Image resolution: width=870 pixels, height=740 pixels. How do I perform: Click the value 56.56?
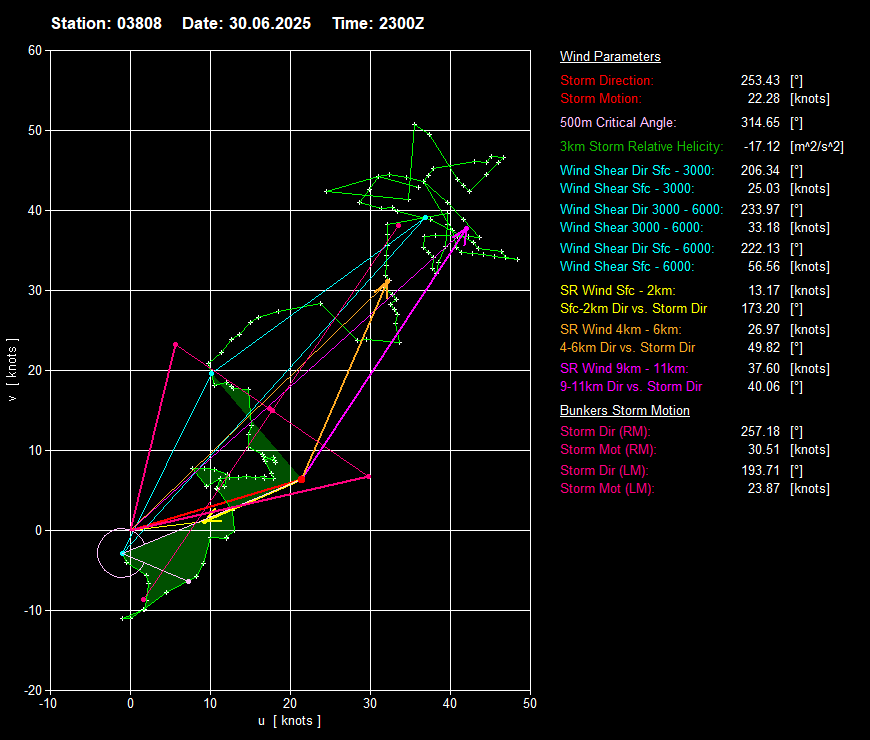click(x=763, y=267)
